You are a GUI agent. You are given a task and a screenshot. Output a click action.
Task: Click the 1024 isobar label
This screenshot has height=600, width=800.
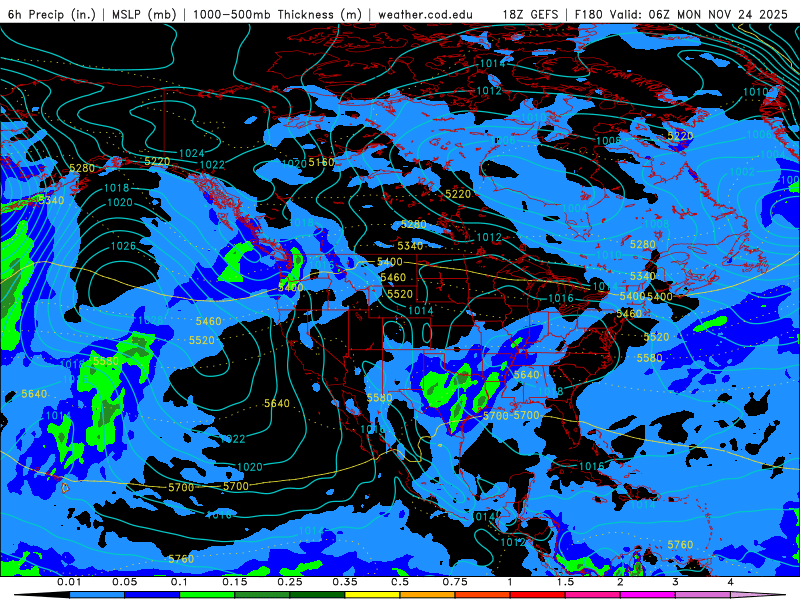click(x=191, y=153)
